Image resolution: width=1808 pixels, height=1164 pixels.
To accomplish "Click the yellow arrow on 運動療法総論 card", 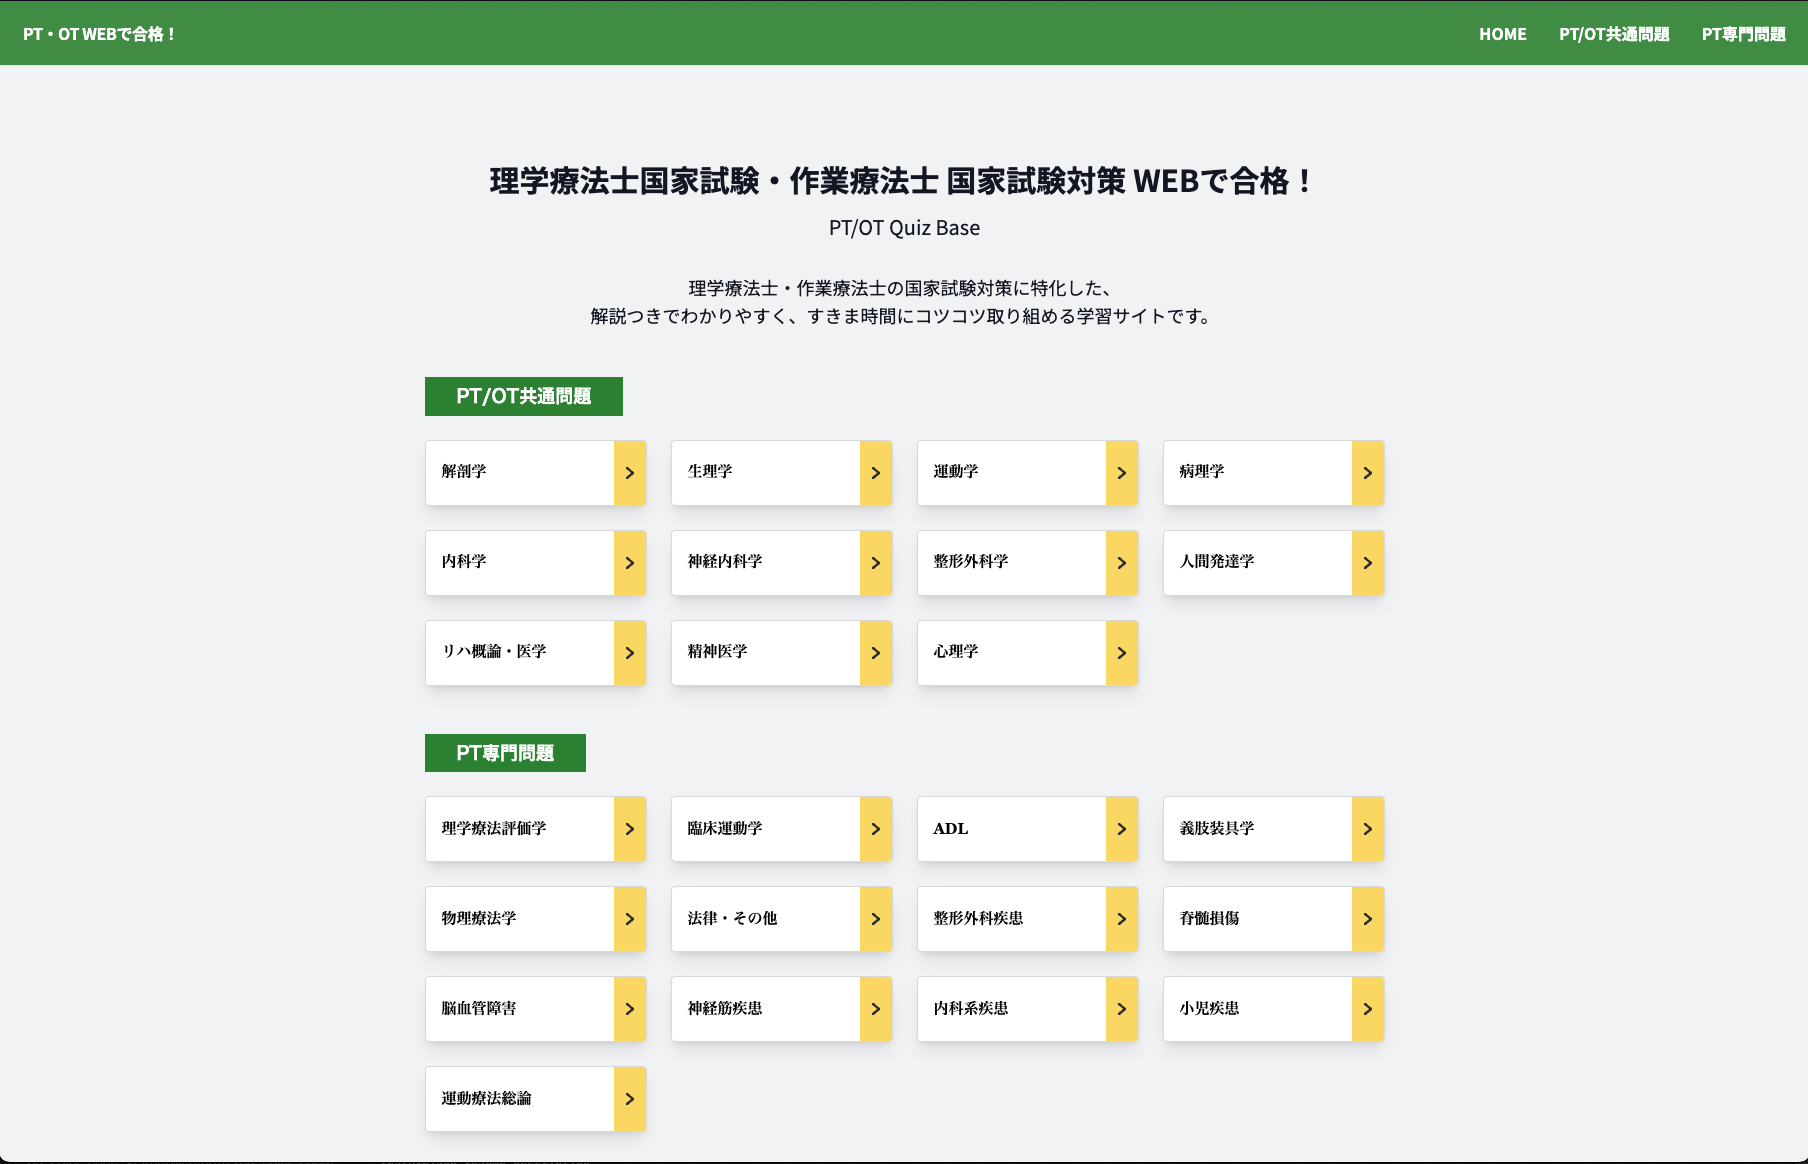I will [x=630, y=1099].
